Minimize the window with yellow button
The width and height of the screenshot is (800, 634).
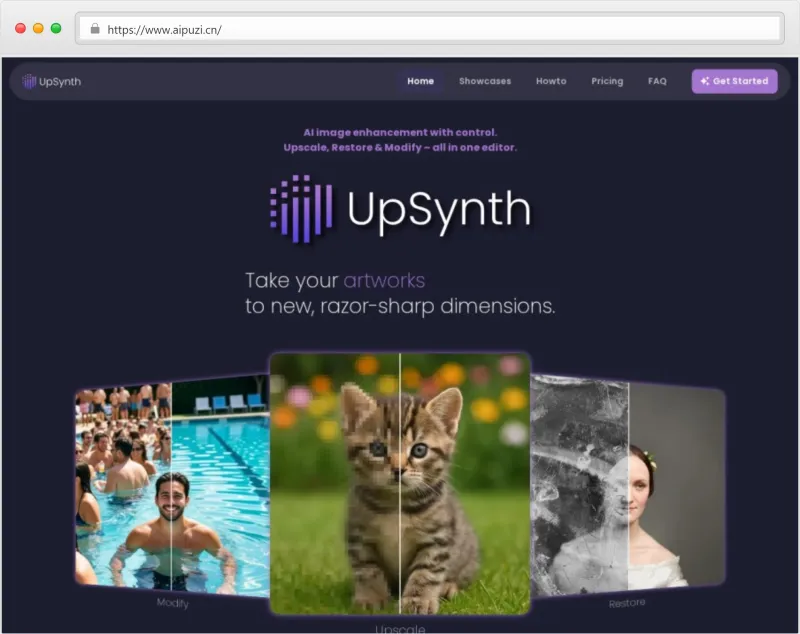[38, 29]
